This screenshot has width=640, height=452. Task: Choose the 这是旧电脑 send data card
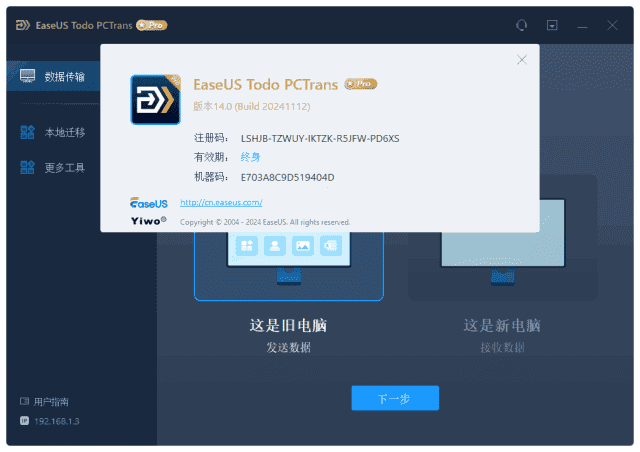pos(288,280)
